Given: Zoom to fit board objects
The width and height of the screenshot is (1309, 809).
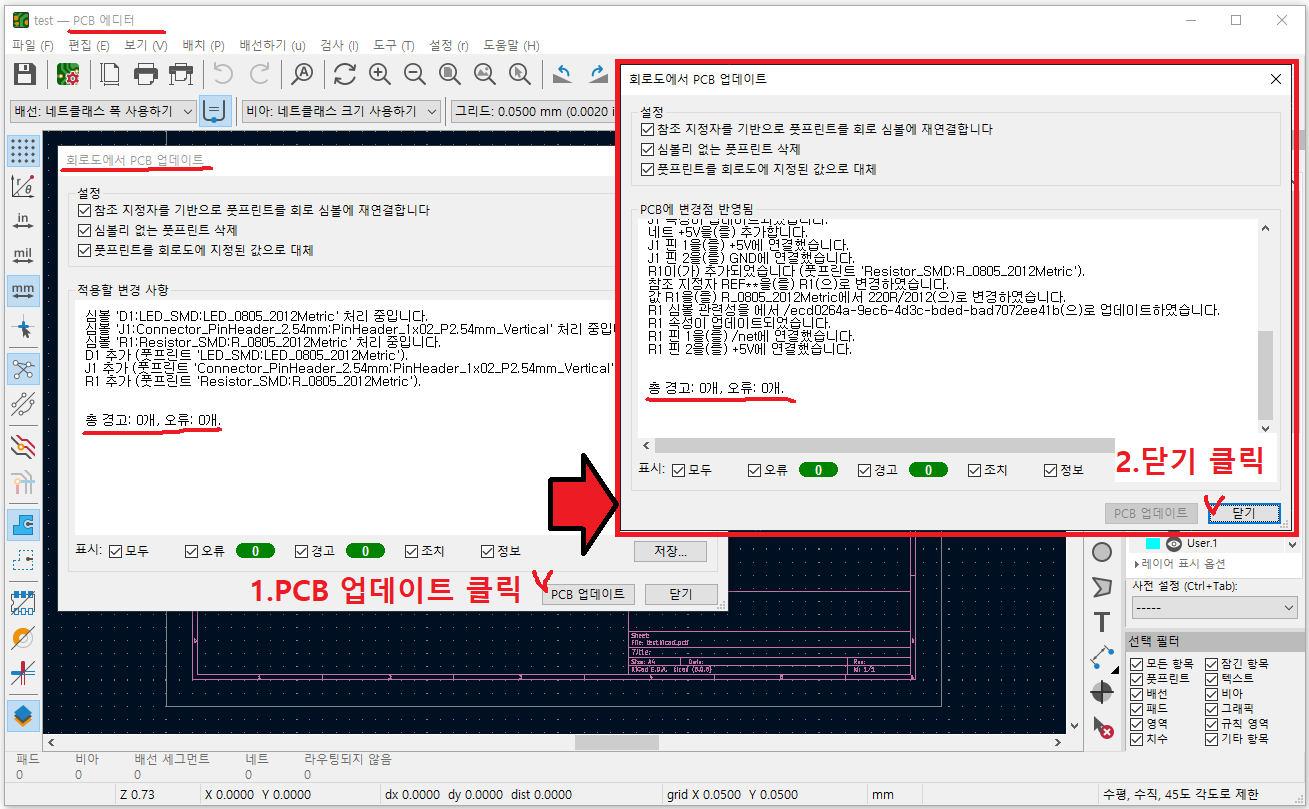Looking at the screenshot, I should point(485,74).
